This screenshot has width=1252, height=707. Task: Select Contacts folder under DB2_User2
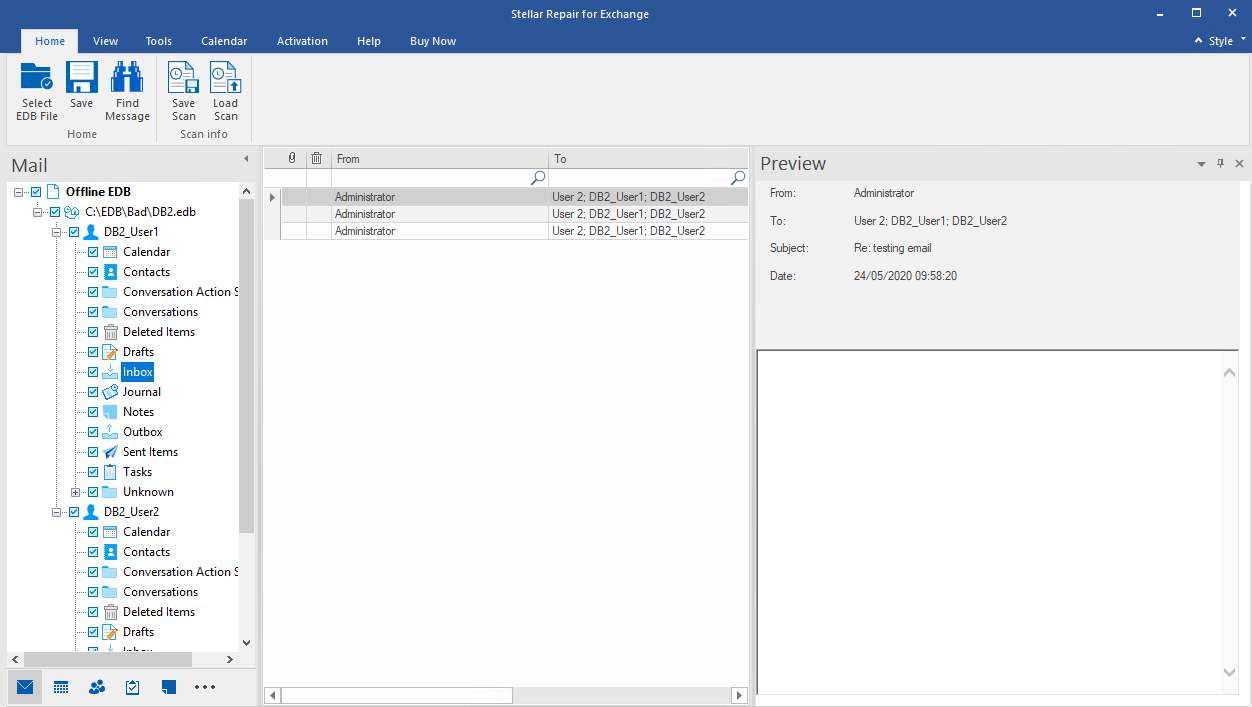tap(146, 552)
